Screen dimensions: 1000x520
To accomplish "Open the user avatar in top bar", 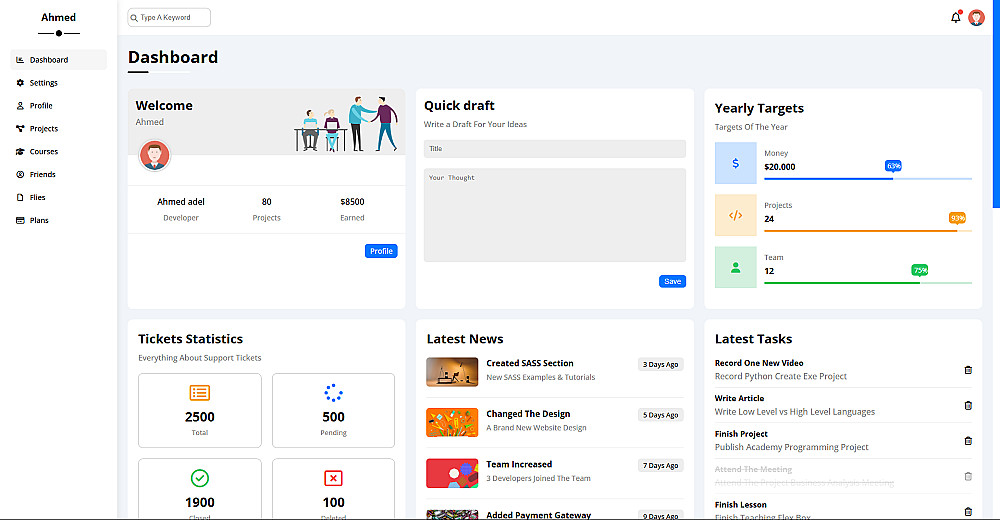I will pyautogui.click(x=976, y=17).
